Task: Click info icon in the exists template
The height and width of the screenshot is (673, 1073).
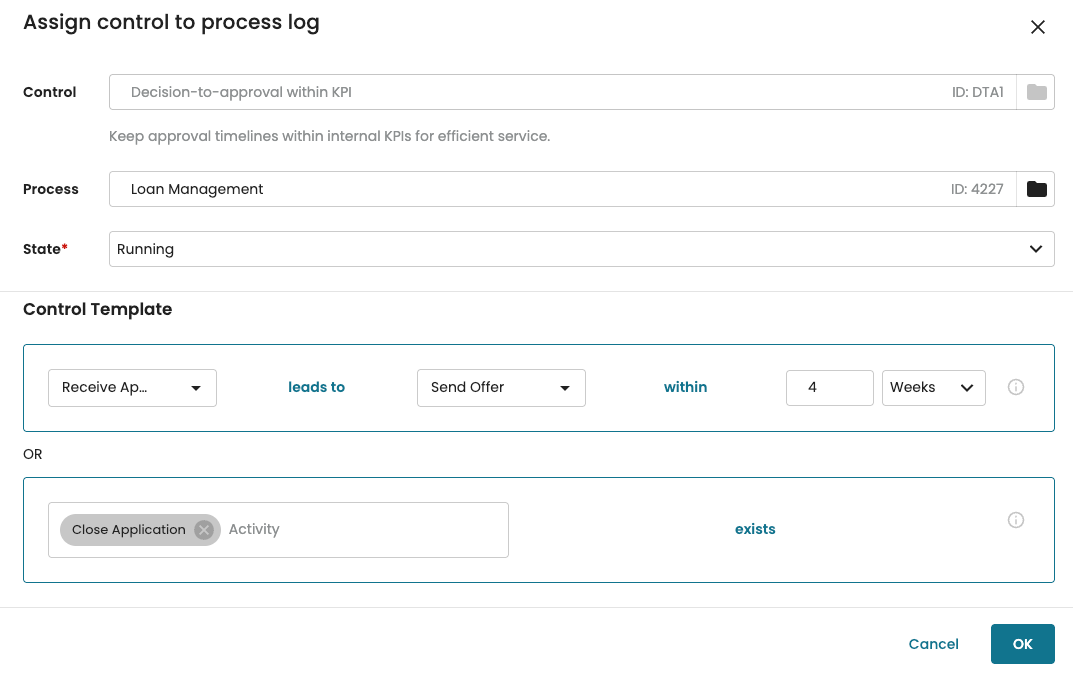Action: tap(1015, 520)
